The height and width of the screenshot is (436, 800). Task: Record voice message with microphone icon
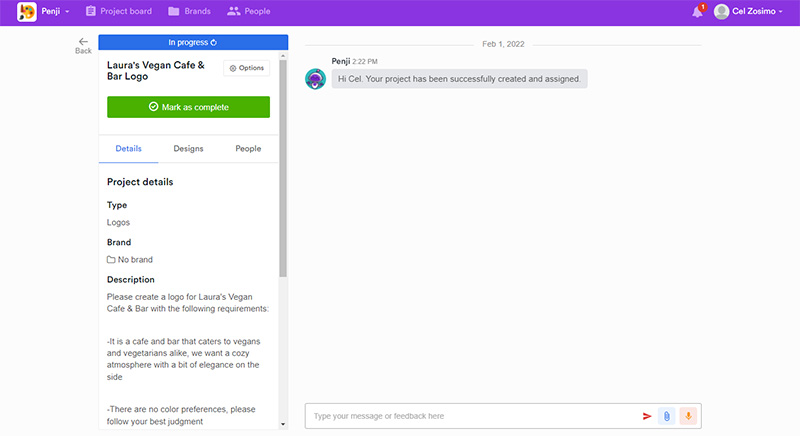688,416
